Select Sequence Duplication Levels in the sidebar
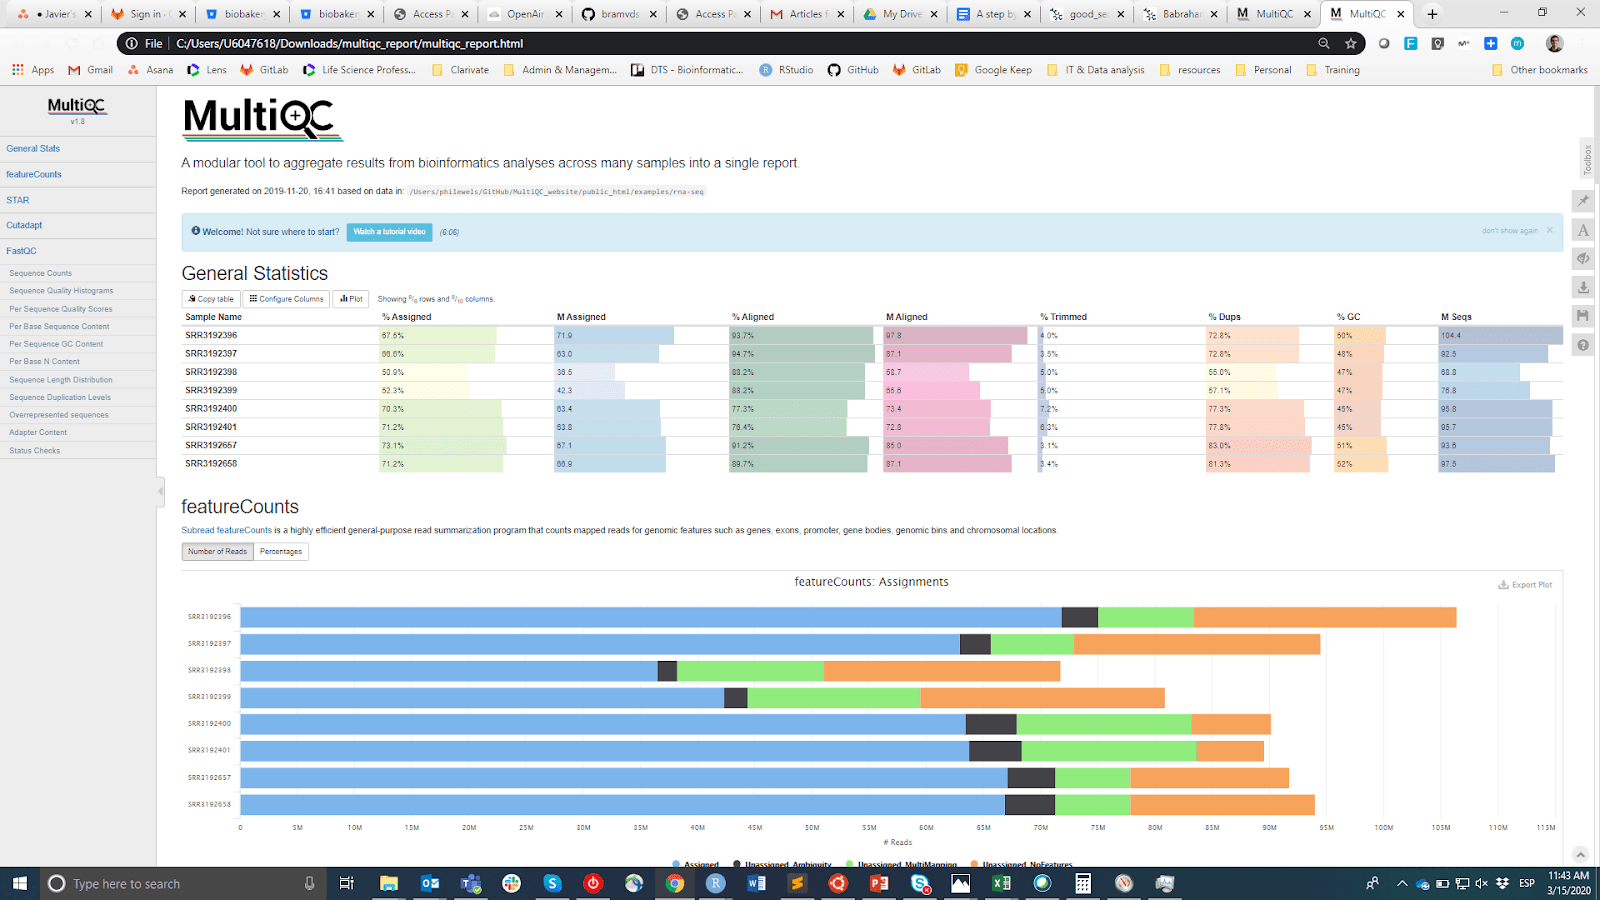The height and width of the screenshot is (900, 1600). tap(60, 397)
